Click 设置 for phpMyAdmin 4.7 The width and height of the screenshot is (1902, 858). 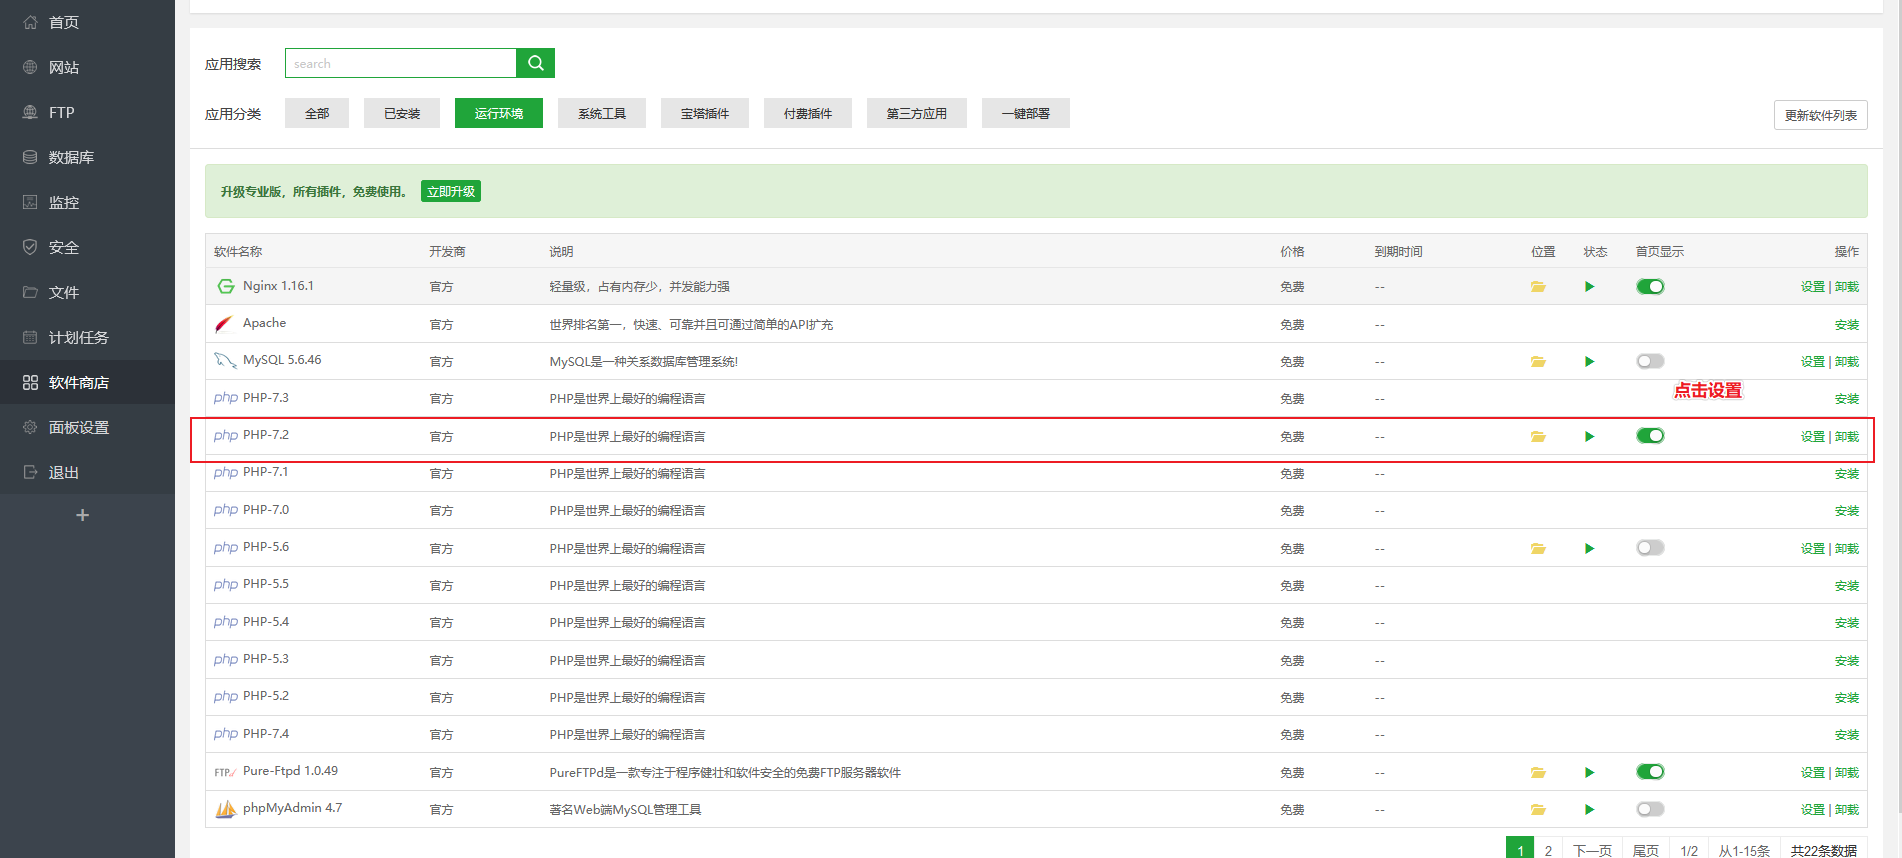pyautogui.click(x=1813, y=810)
